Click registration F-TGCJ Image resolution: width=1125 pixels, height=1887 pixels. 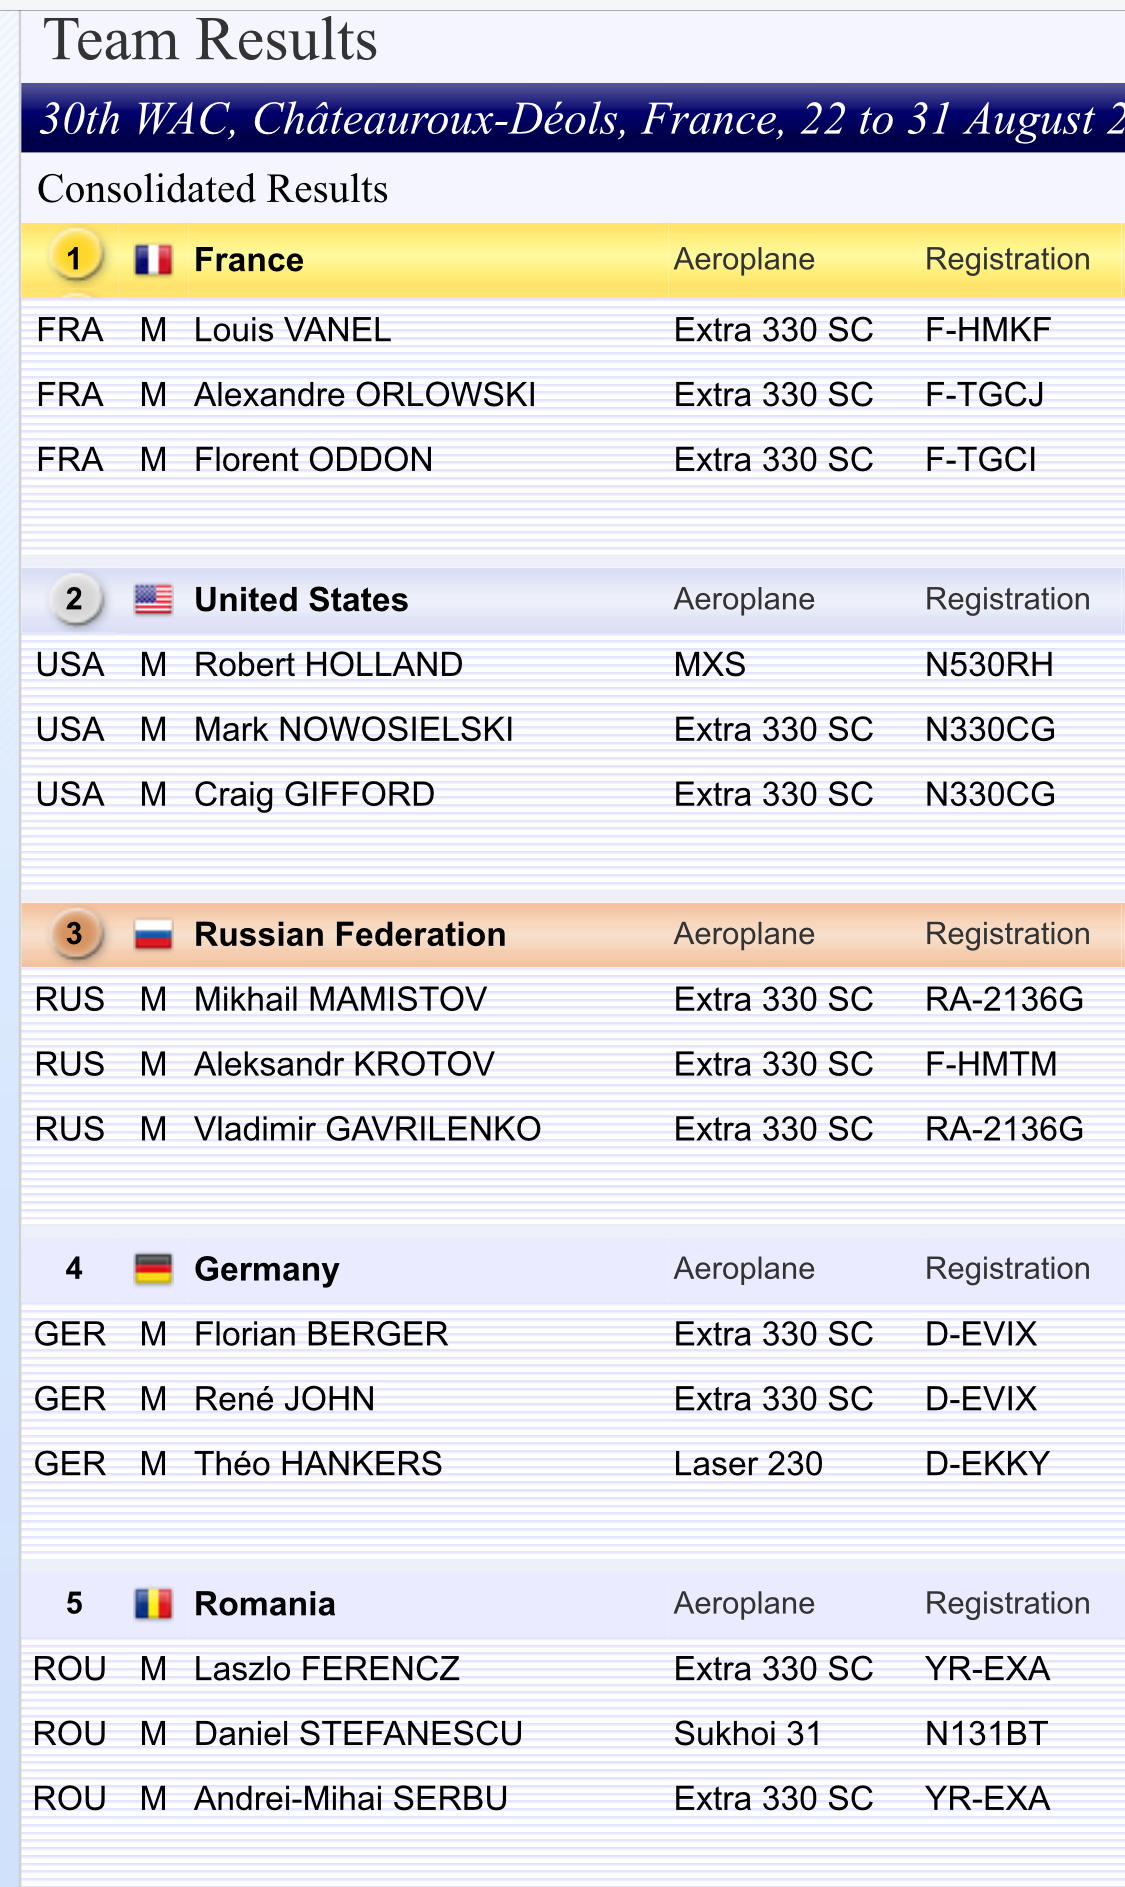(x=985, y=395)
